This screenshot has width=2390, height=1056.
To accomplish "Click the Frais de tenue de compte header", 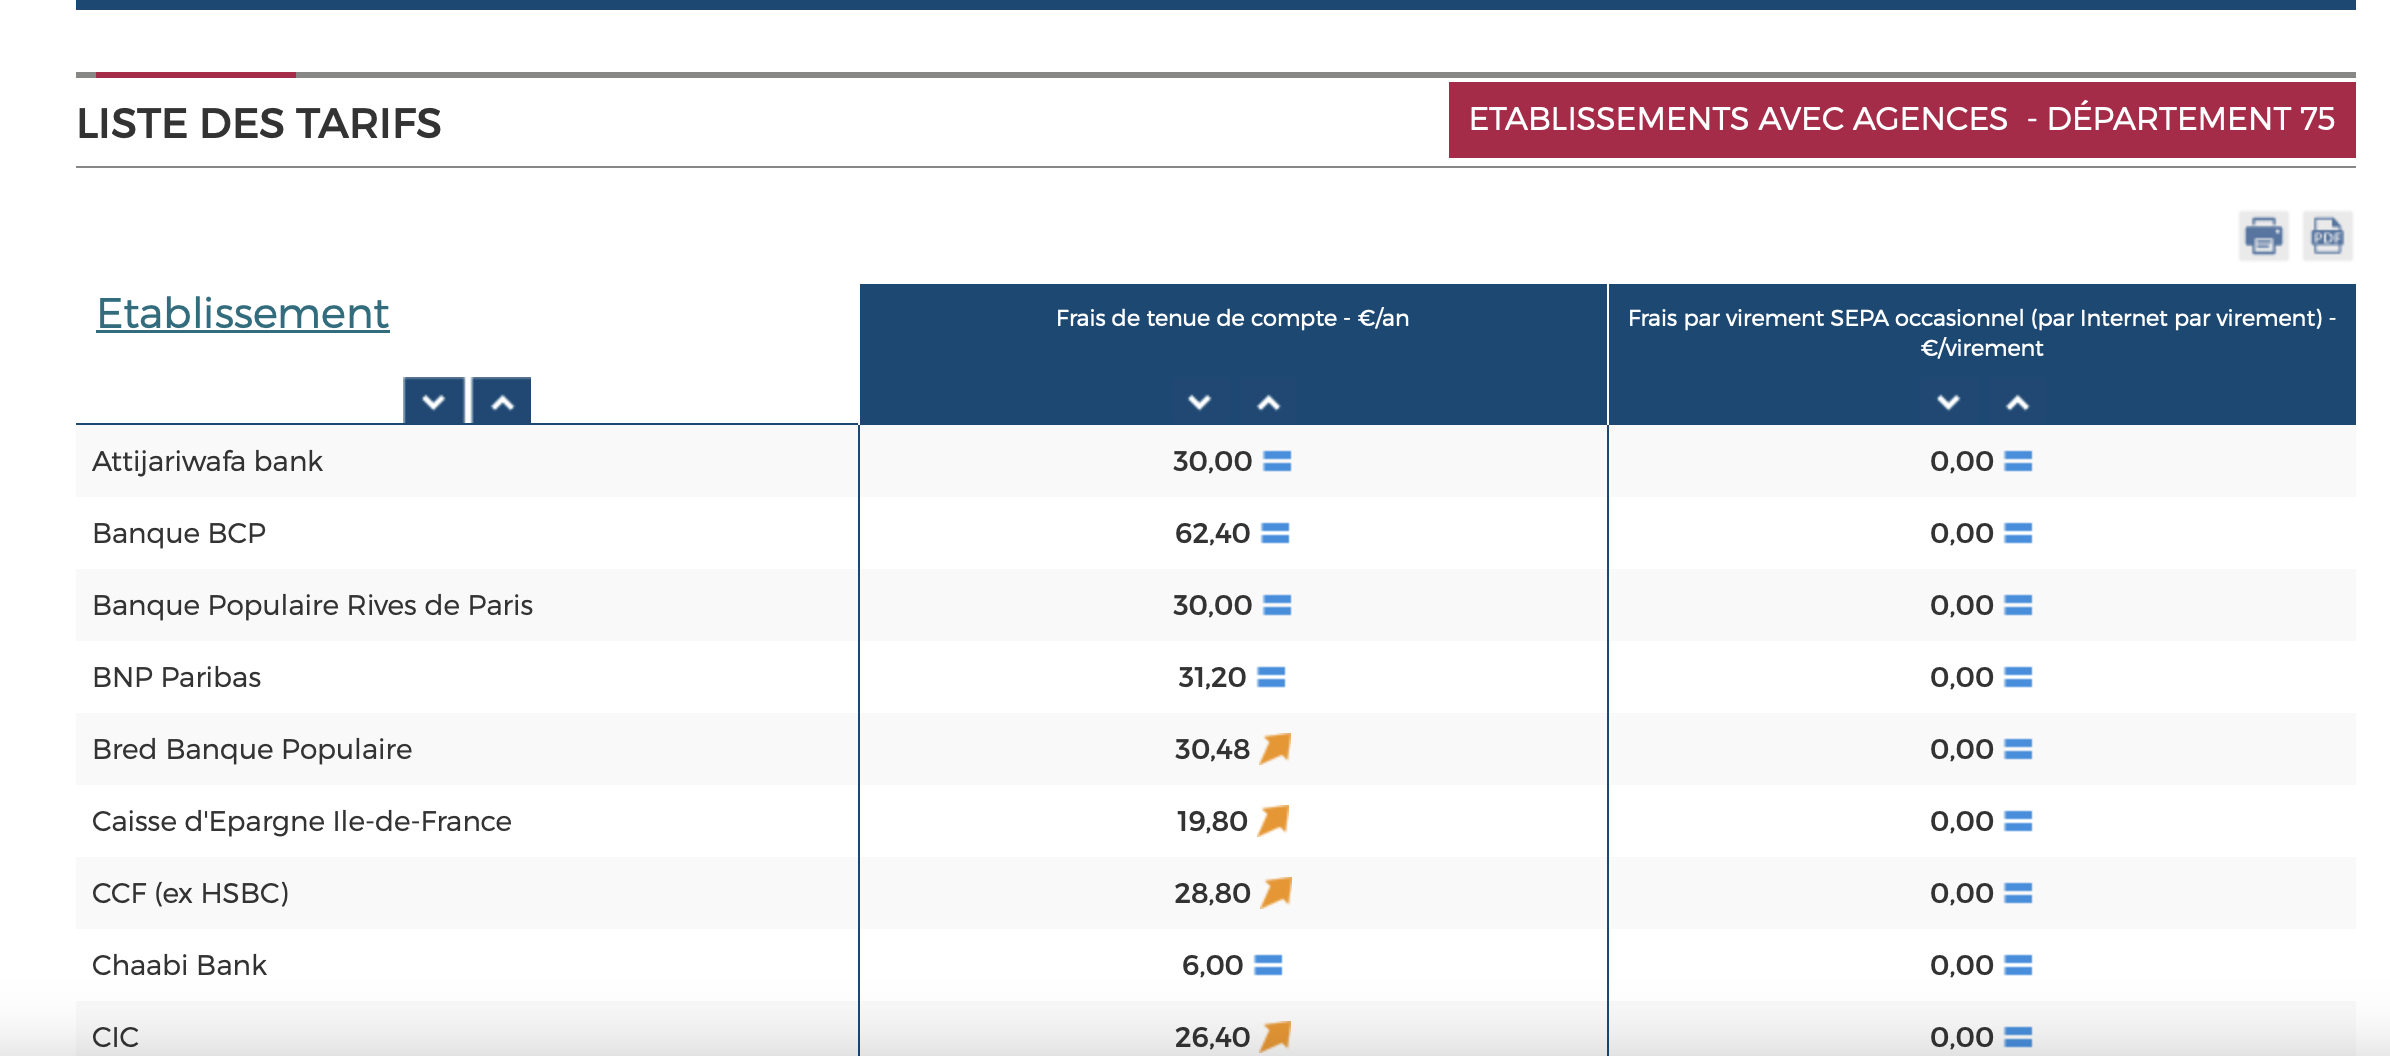I will (1232, 318).
